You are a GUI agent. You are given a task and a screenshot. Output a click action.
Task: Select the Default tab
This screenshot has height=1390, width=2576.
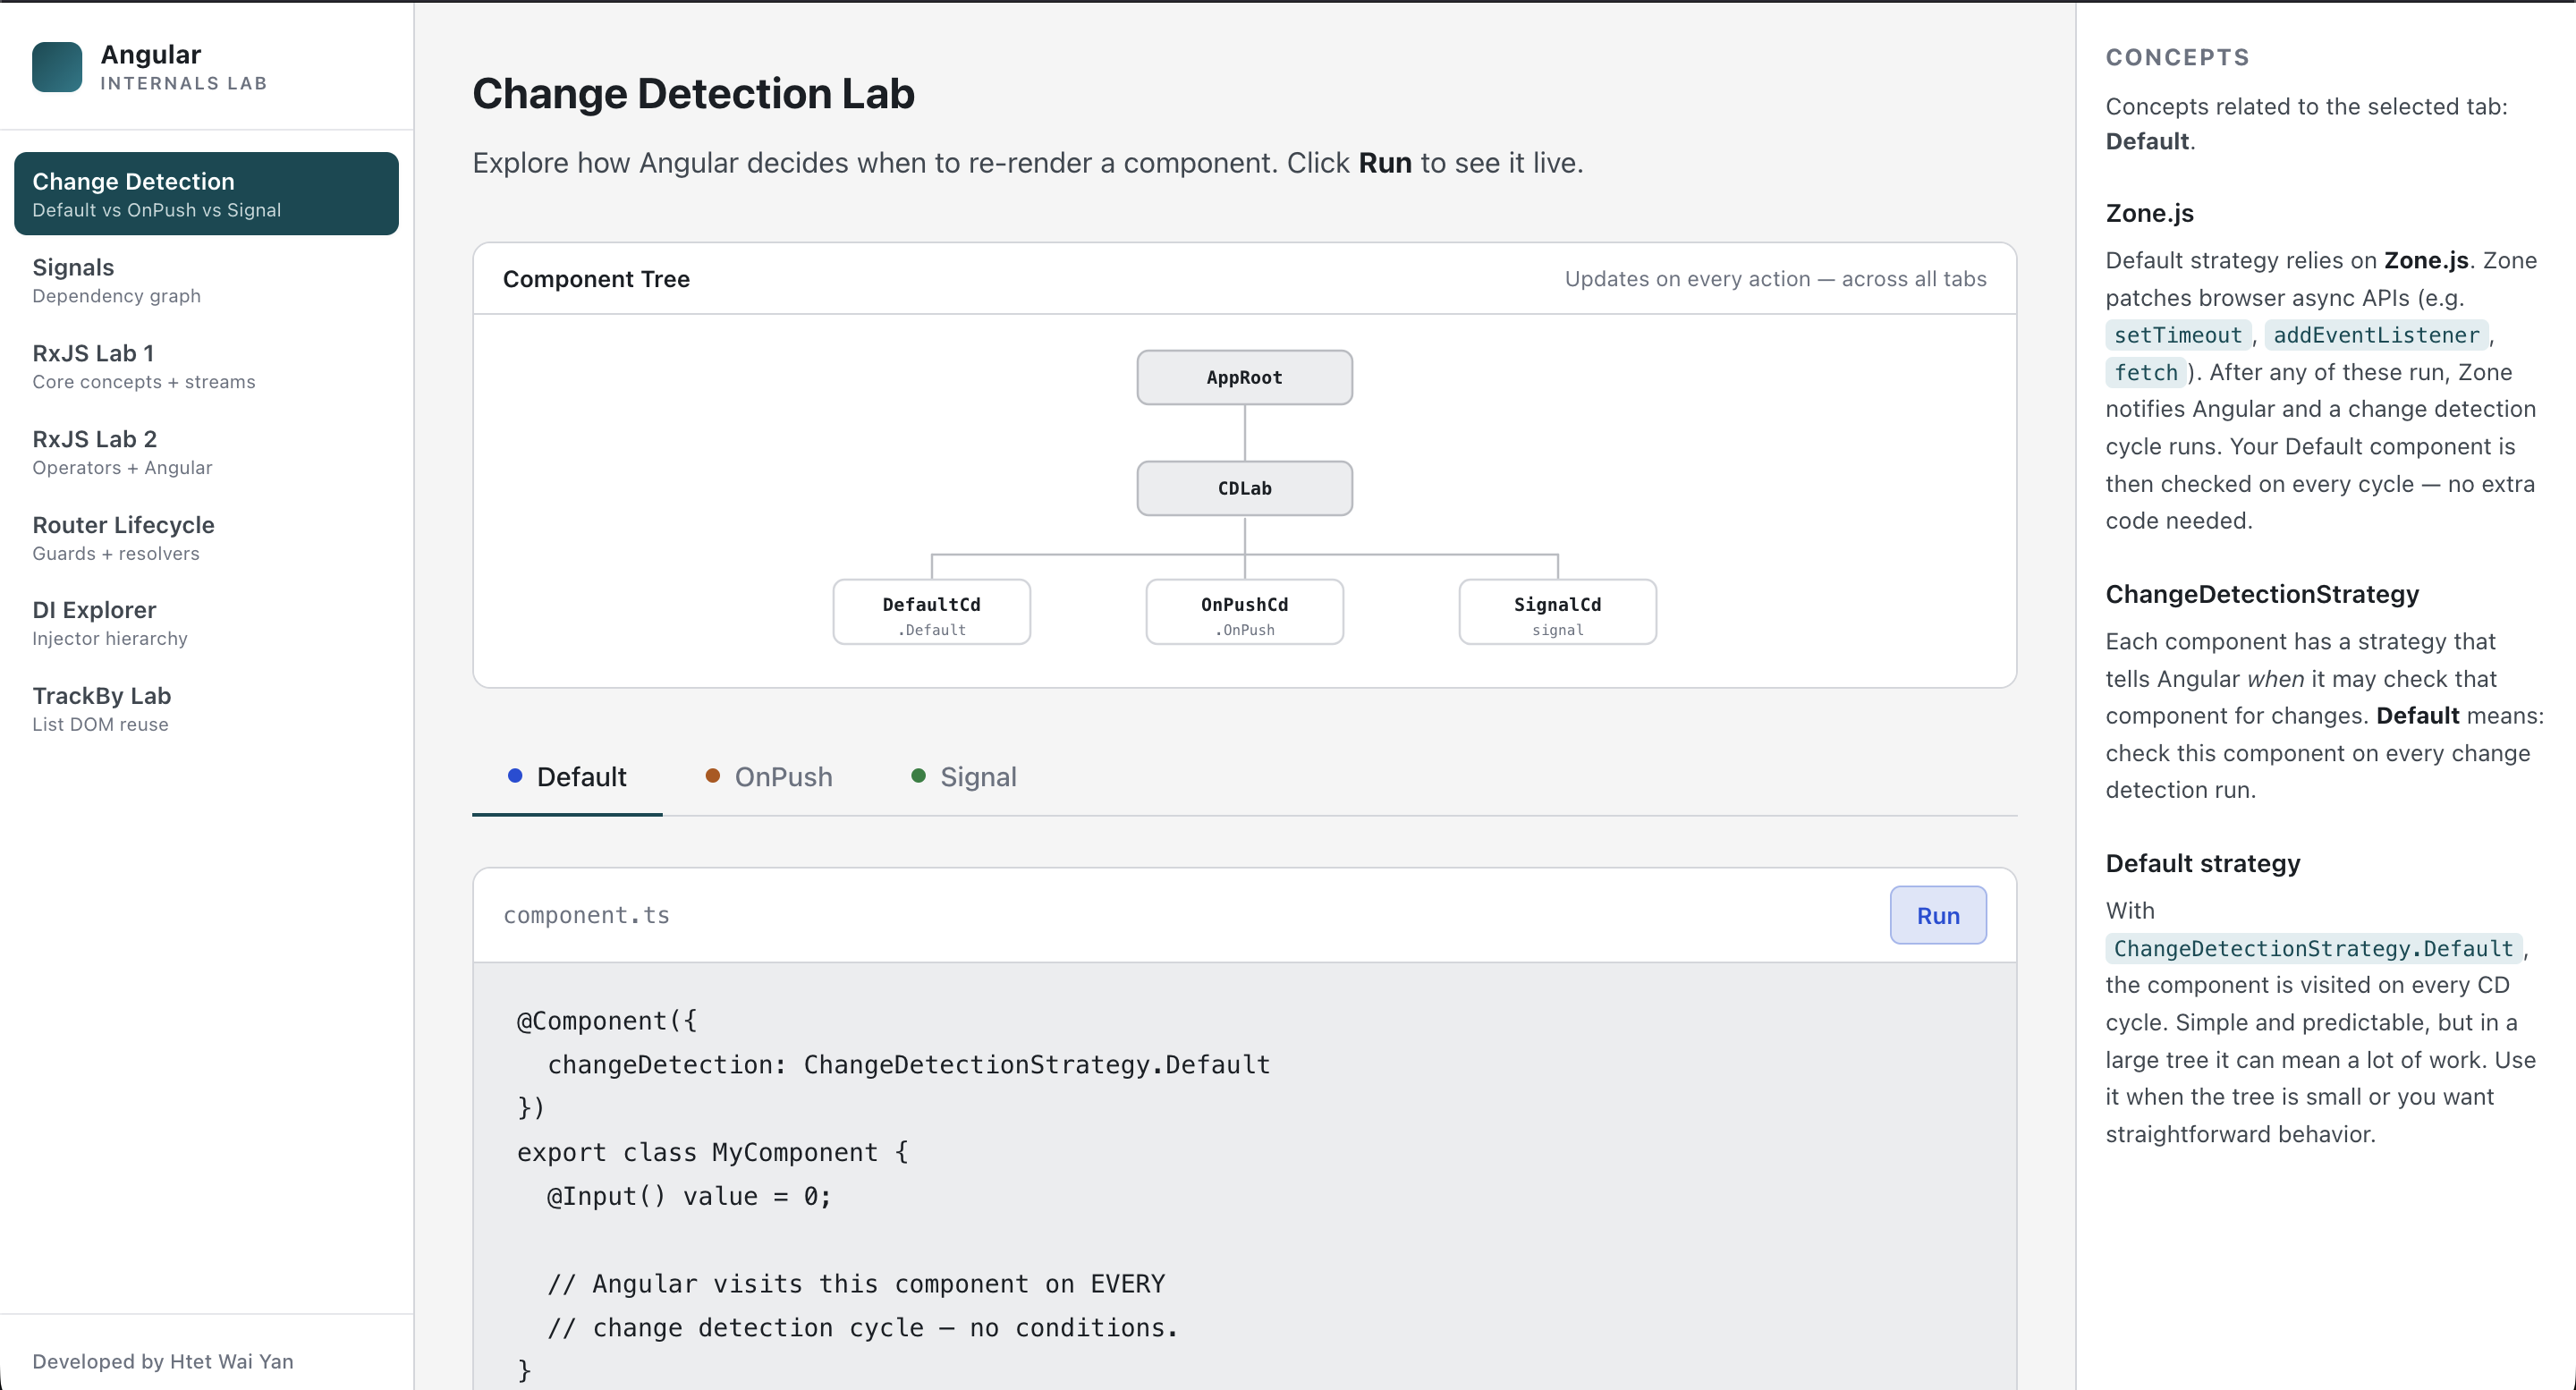point(567,777)
